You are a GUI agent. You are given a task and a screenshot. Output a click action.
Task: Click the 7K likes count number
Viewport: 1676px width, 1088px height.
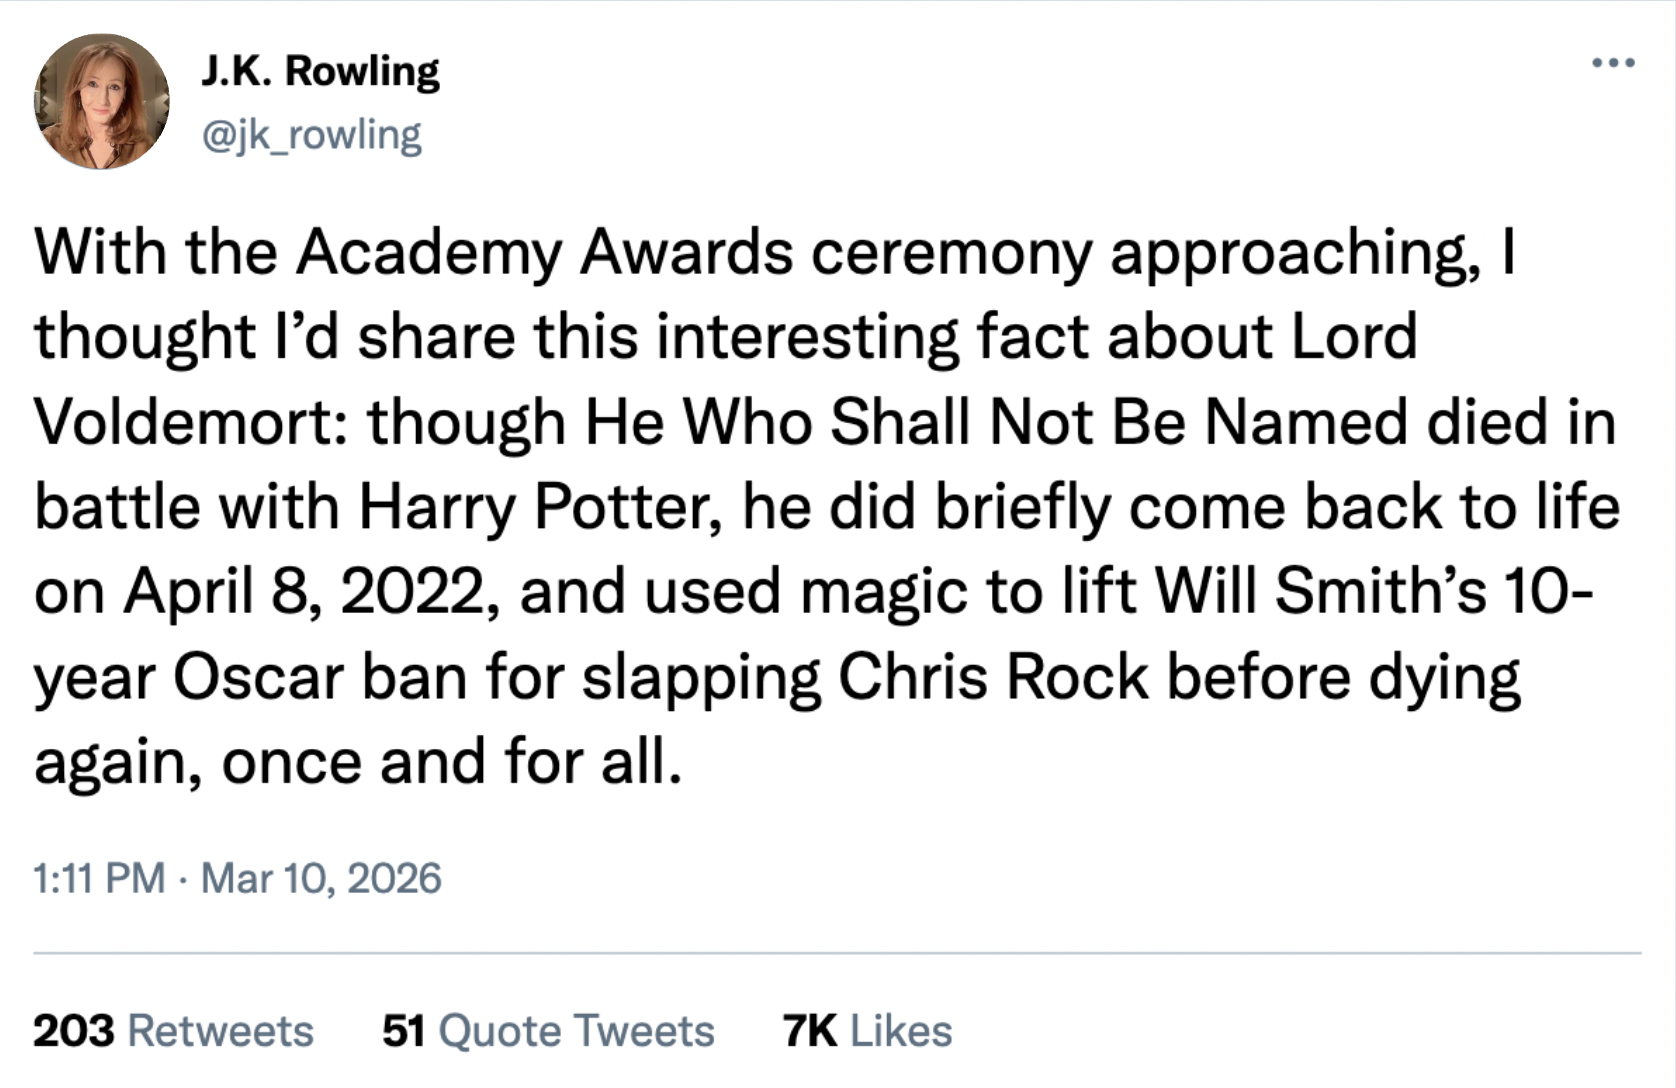[810, 1031]
